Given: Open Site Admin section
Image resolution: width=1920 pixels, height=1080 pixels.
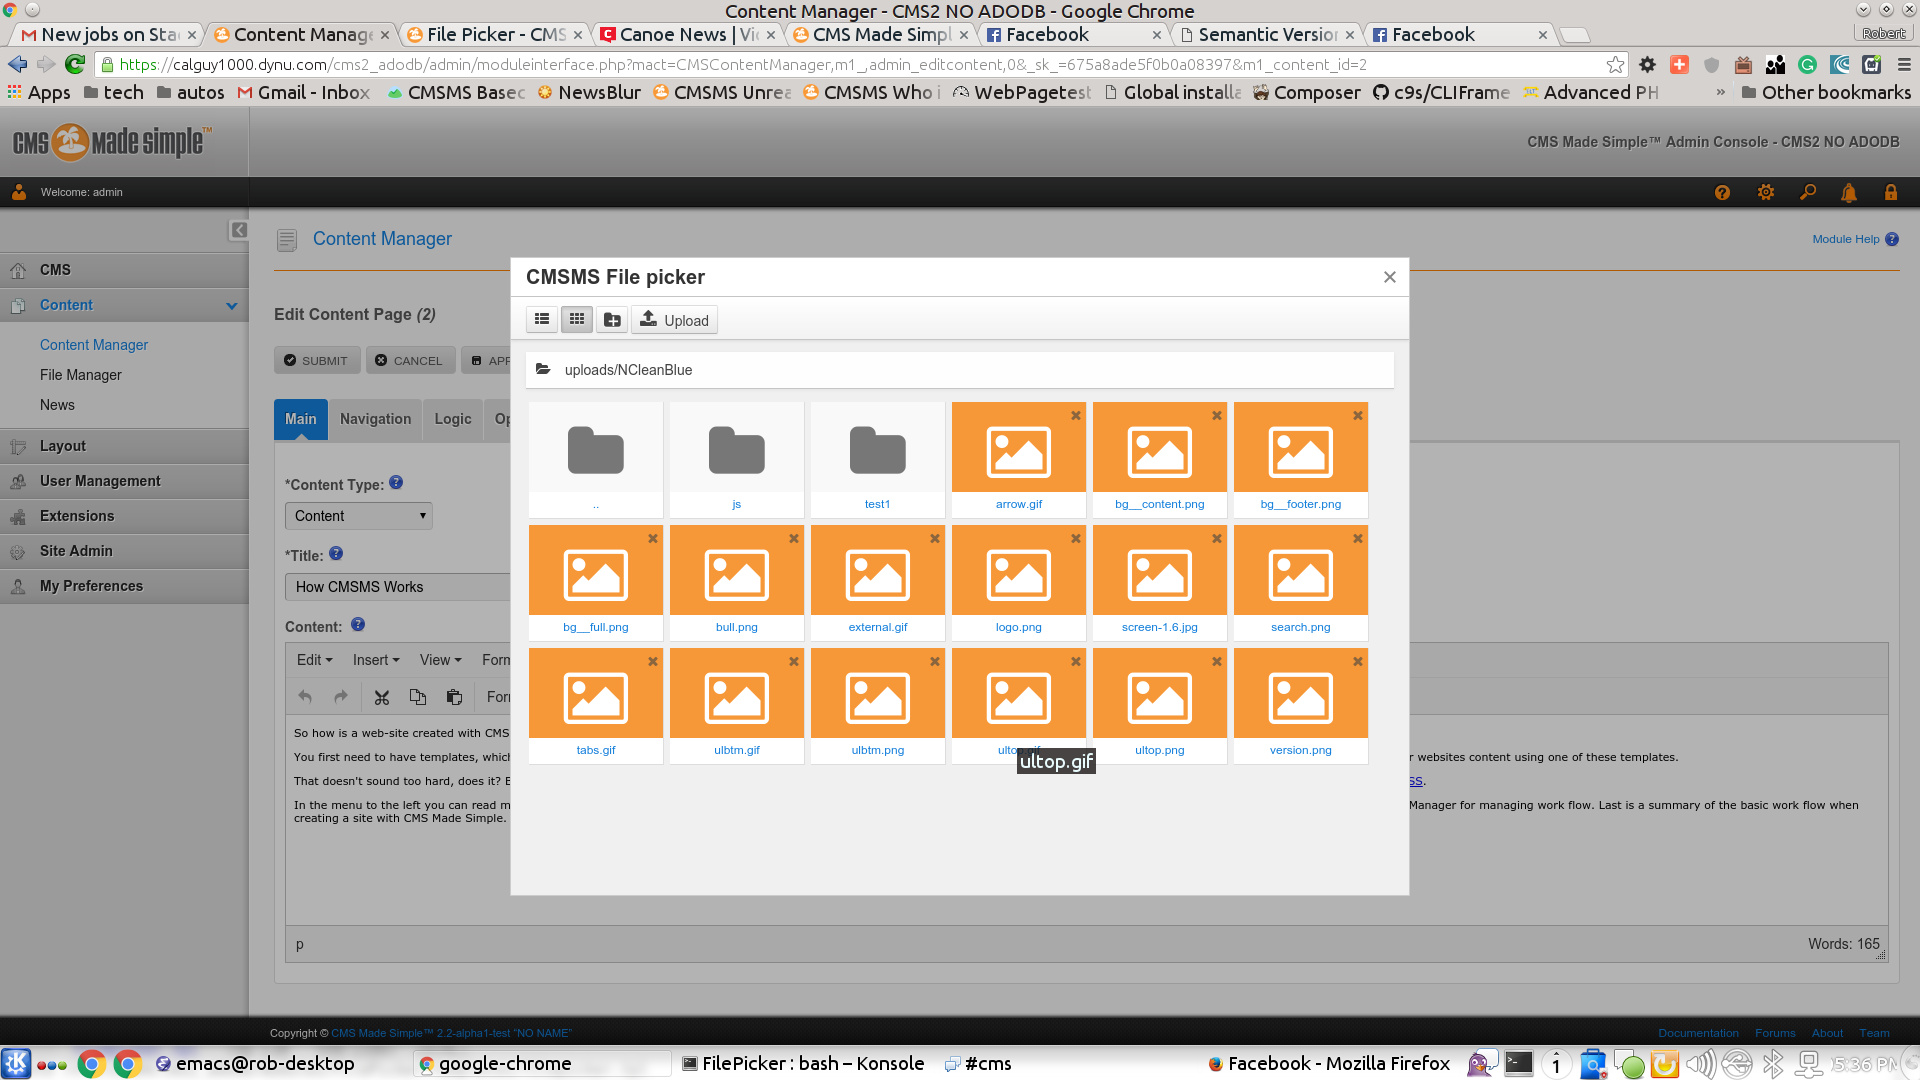Looking at the screenshot, I should tap(124, 551).
